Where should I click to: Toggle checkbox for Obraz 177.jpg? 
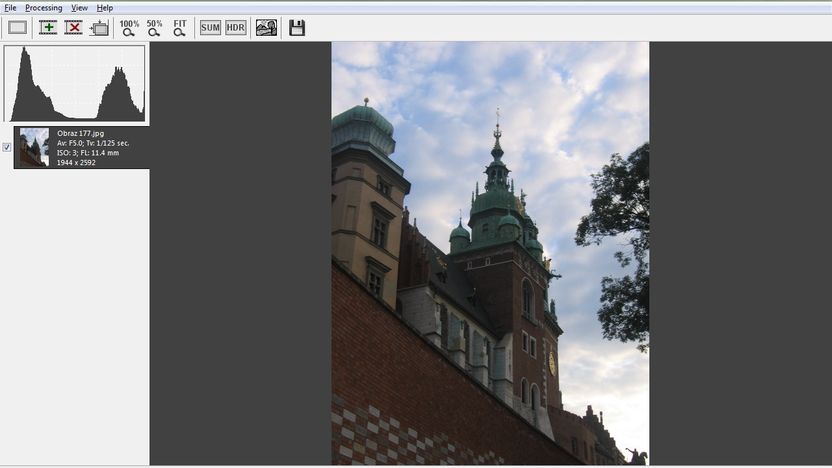point(6,148)
